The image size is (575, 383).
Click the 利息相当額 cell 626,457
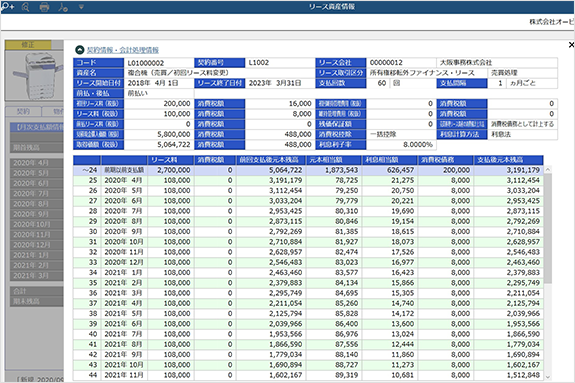point(389,170)
